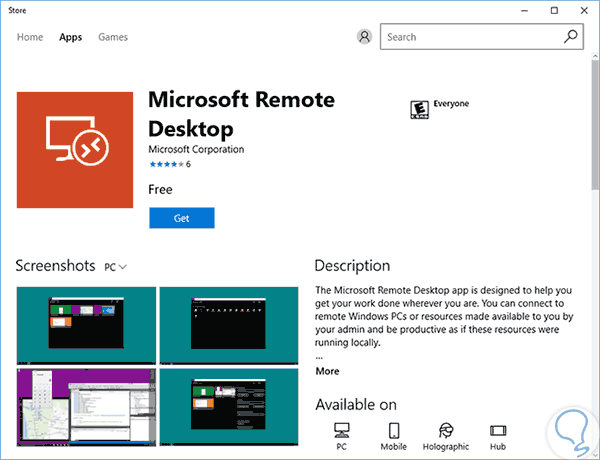This screenshot has width=600, height=460.
Task: Click the Holographic device icon
Action: pos(446,430)
